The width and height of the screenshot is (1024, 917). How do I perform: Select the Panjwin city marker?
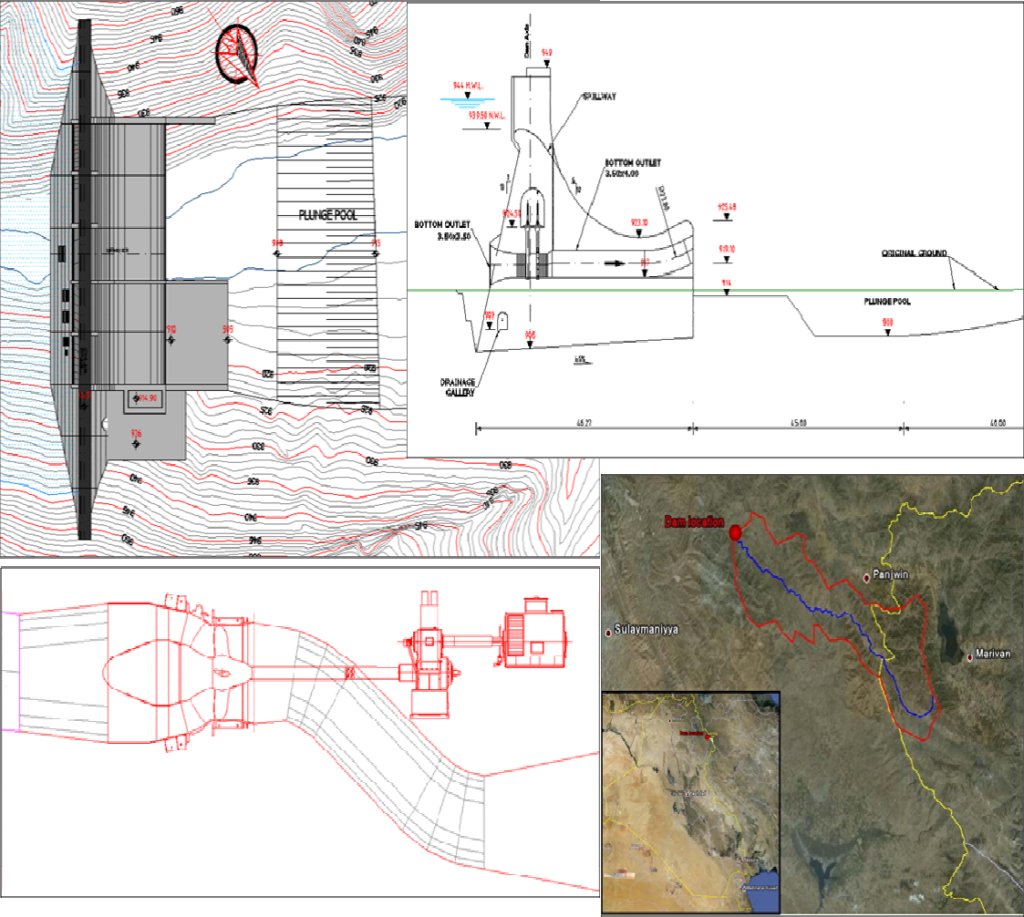point(867,578)
